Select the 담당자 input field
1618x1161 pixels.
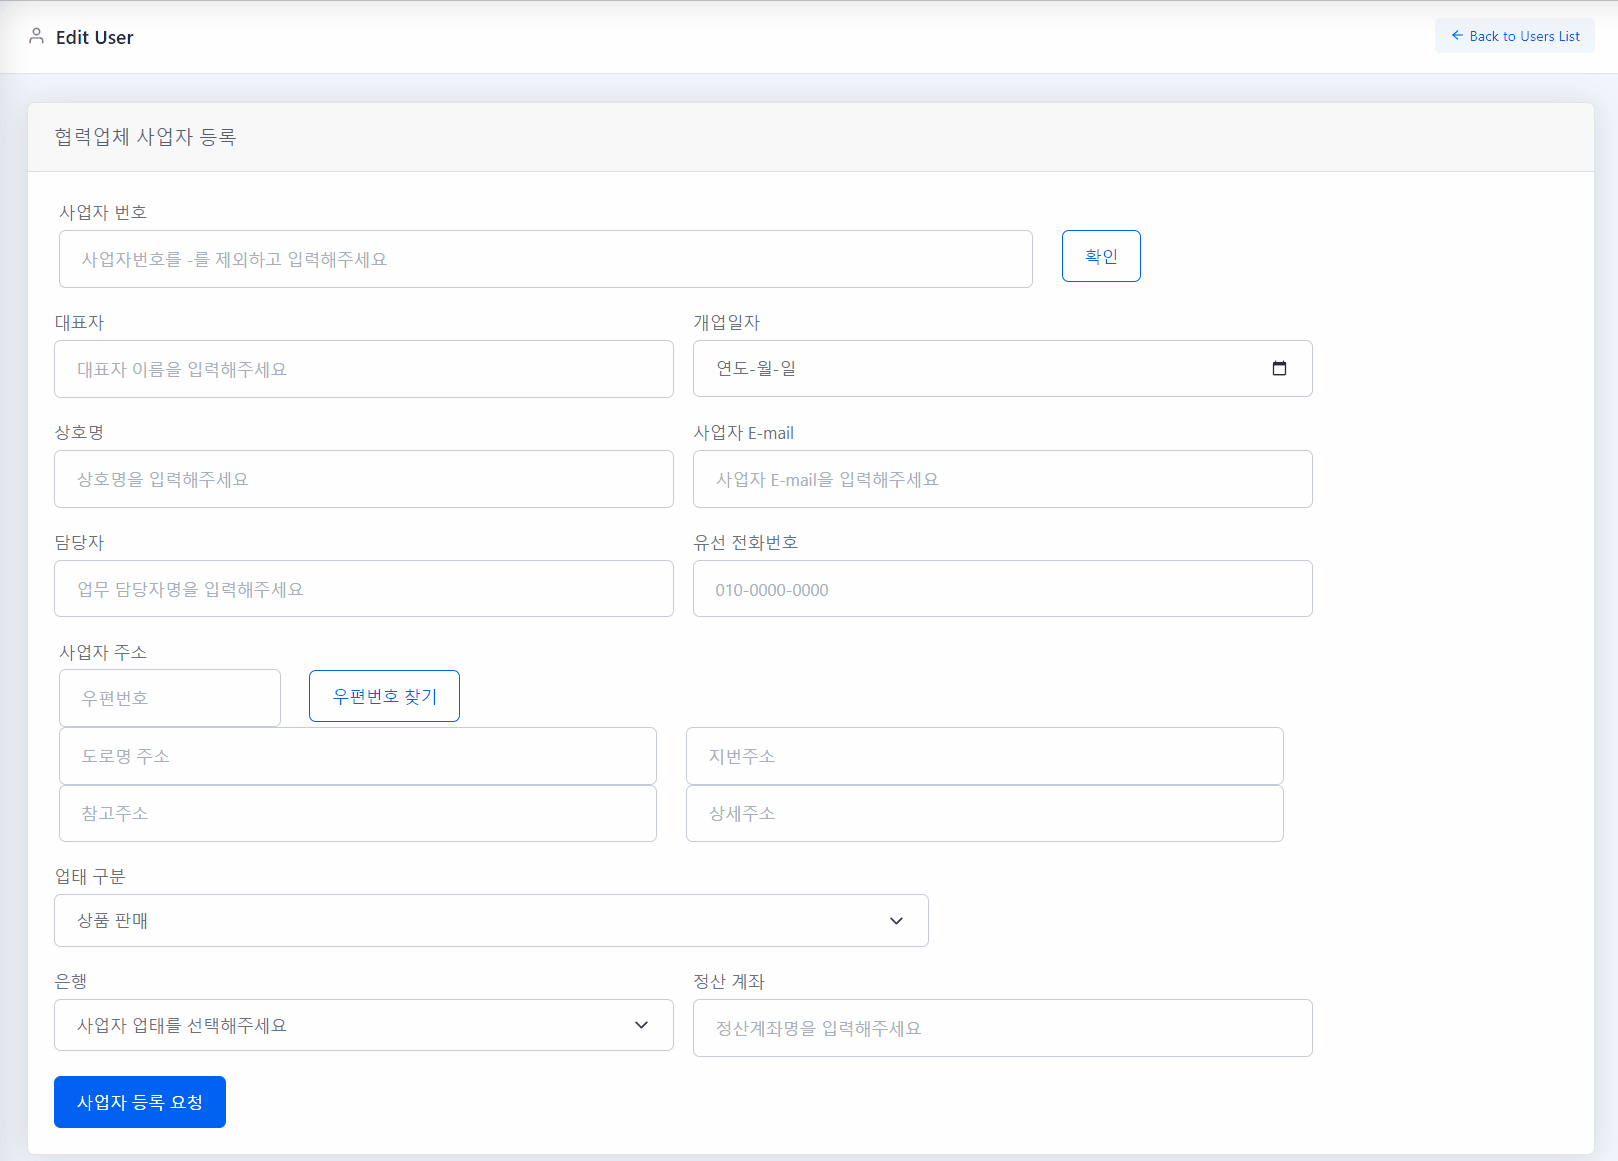tap(364, 589)
